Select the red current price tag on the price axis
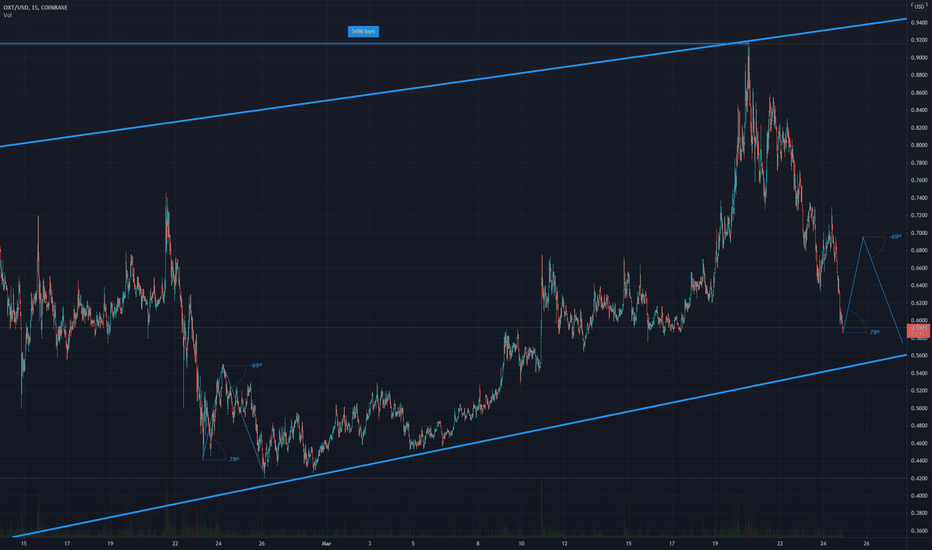 pyautogui.click(x=919, y=331)
